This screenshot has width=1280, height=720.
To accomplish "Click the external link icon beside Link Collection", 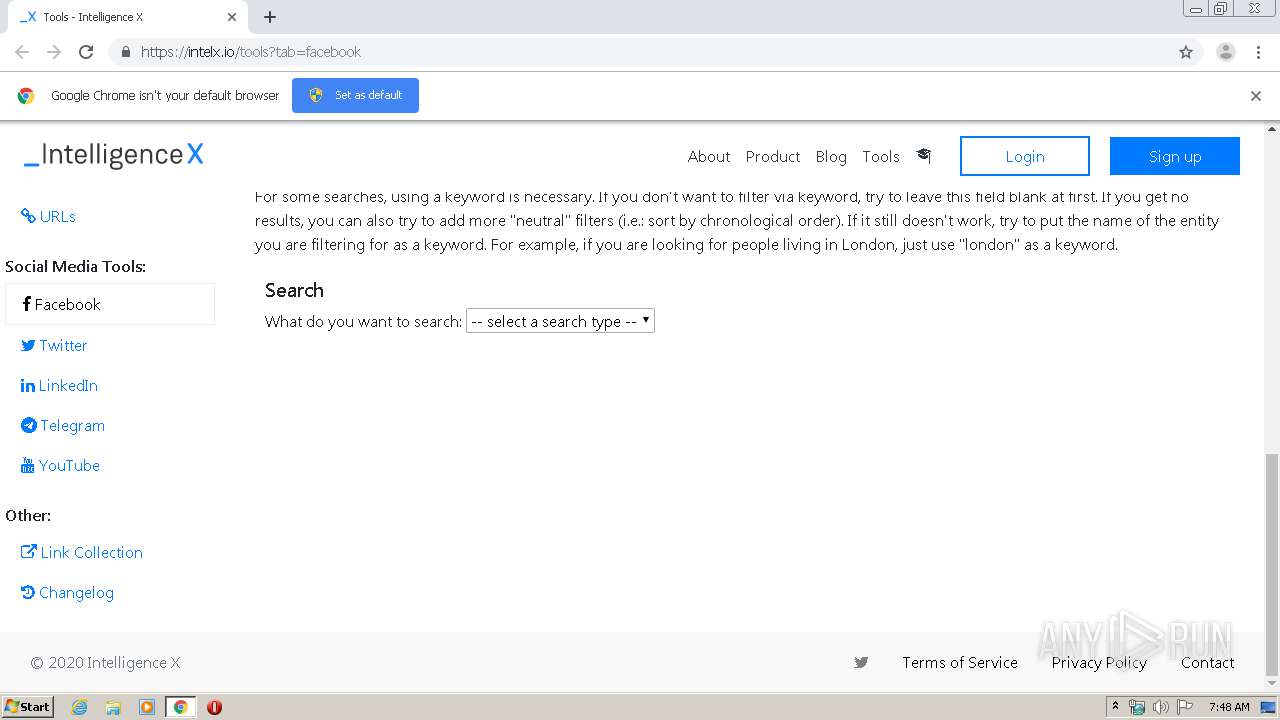I will pos(29,551).
